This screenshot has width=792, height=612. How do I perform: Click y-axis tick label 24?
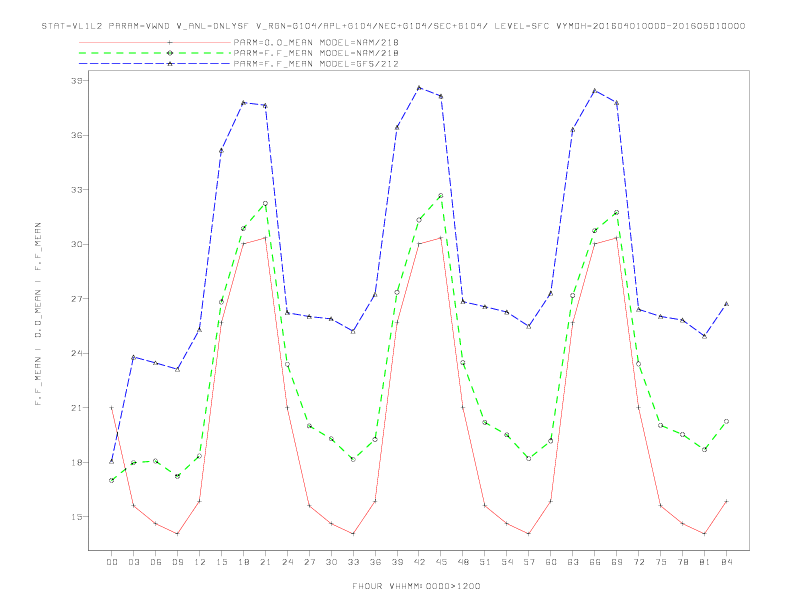76,353
